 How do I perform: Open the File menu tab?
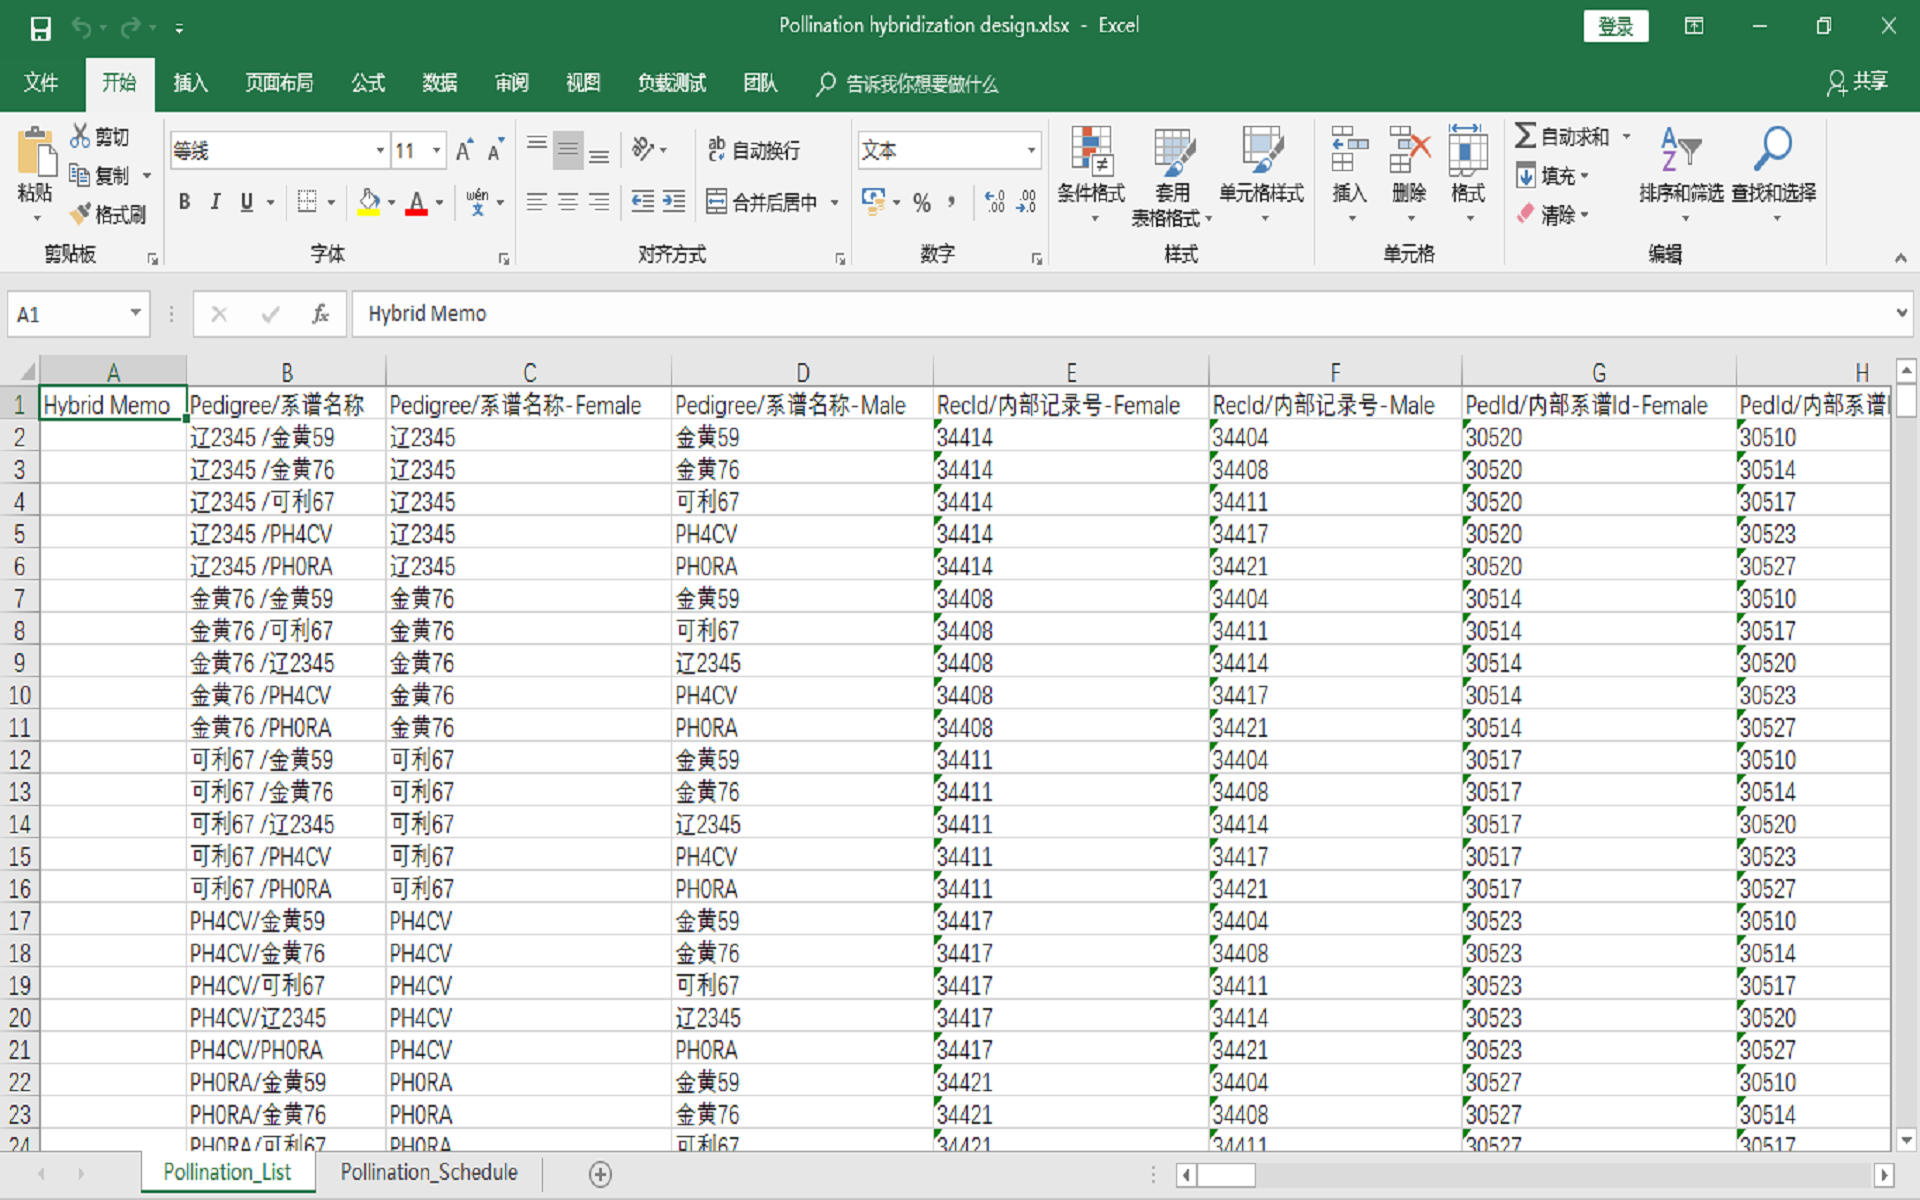tap(41, 83)
